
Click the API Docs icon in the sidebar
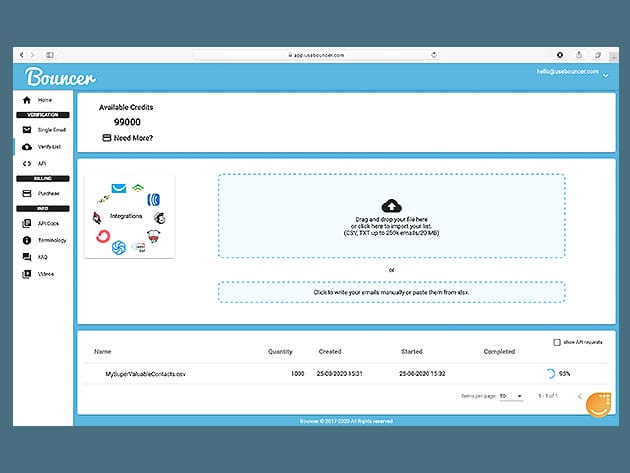[x=26, y=224]
